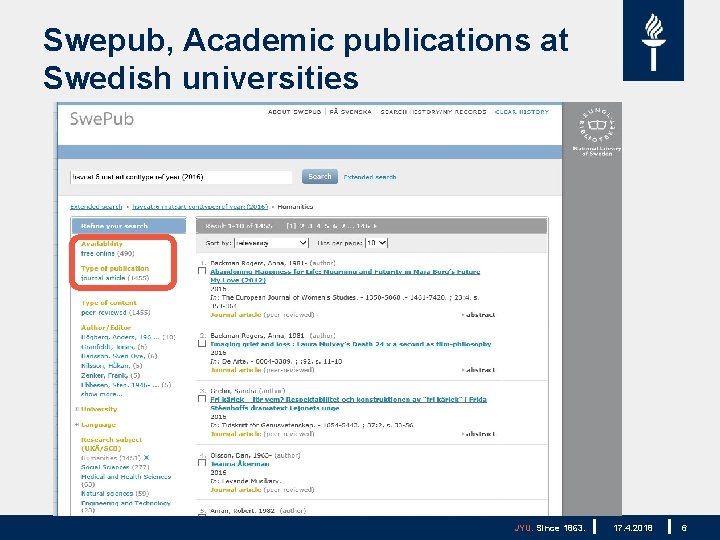Image resolution: width=720 pixels, height=540 pixels.
Task: Filter by Natural sciences research subject
Action: (x=115, y=494)
